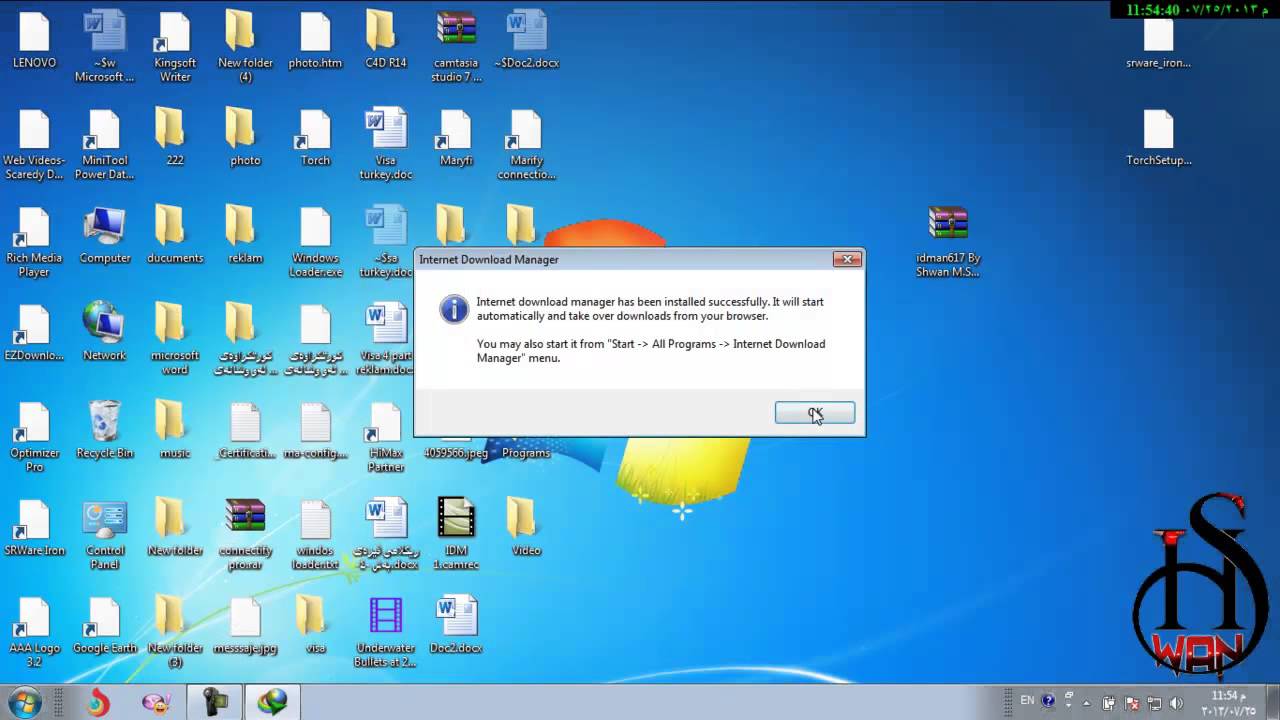This screenshot has width=1280, height=720.
Task: Select the Underwater Bullets video file
Action: [385, 633]
